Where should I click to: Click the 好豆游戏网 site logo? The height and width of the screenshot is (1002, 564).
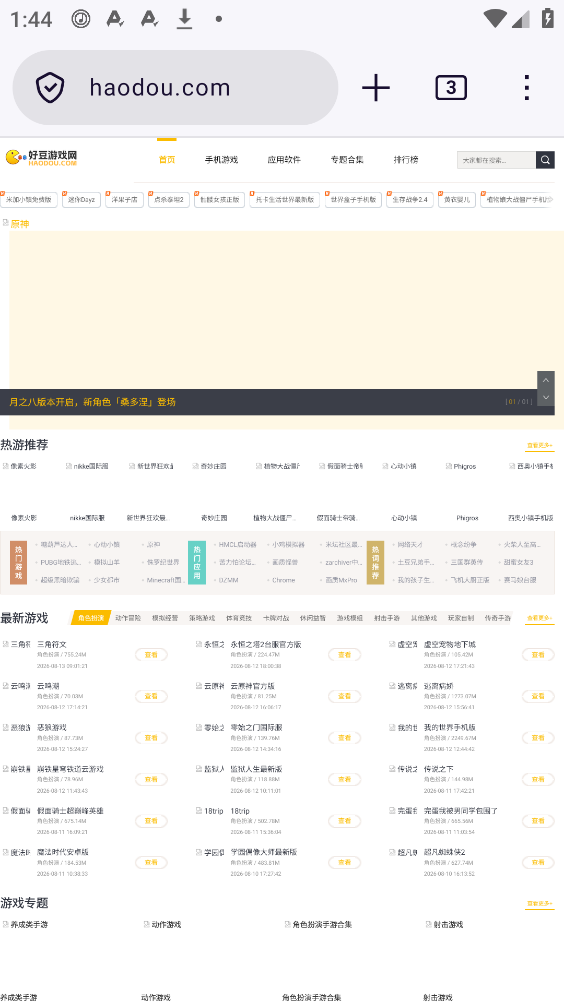coord(42,157)
